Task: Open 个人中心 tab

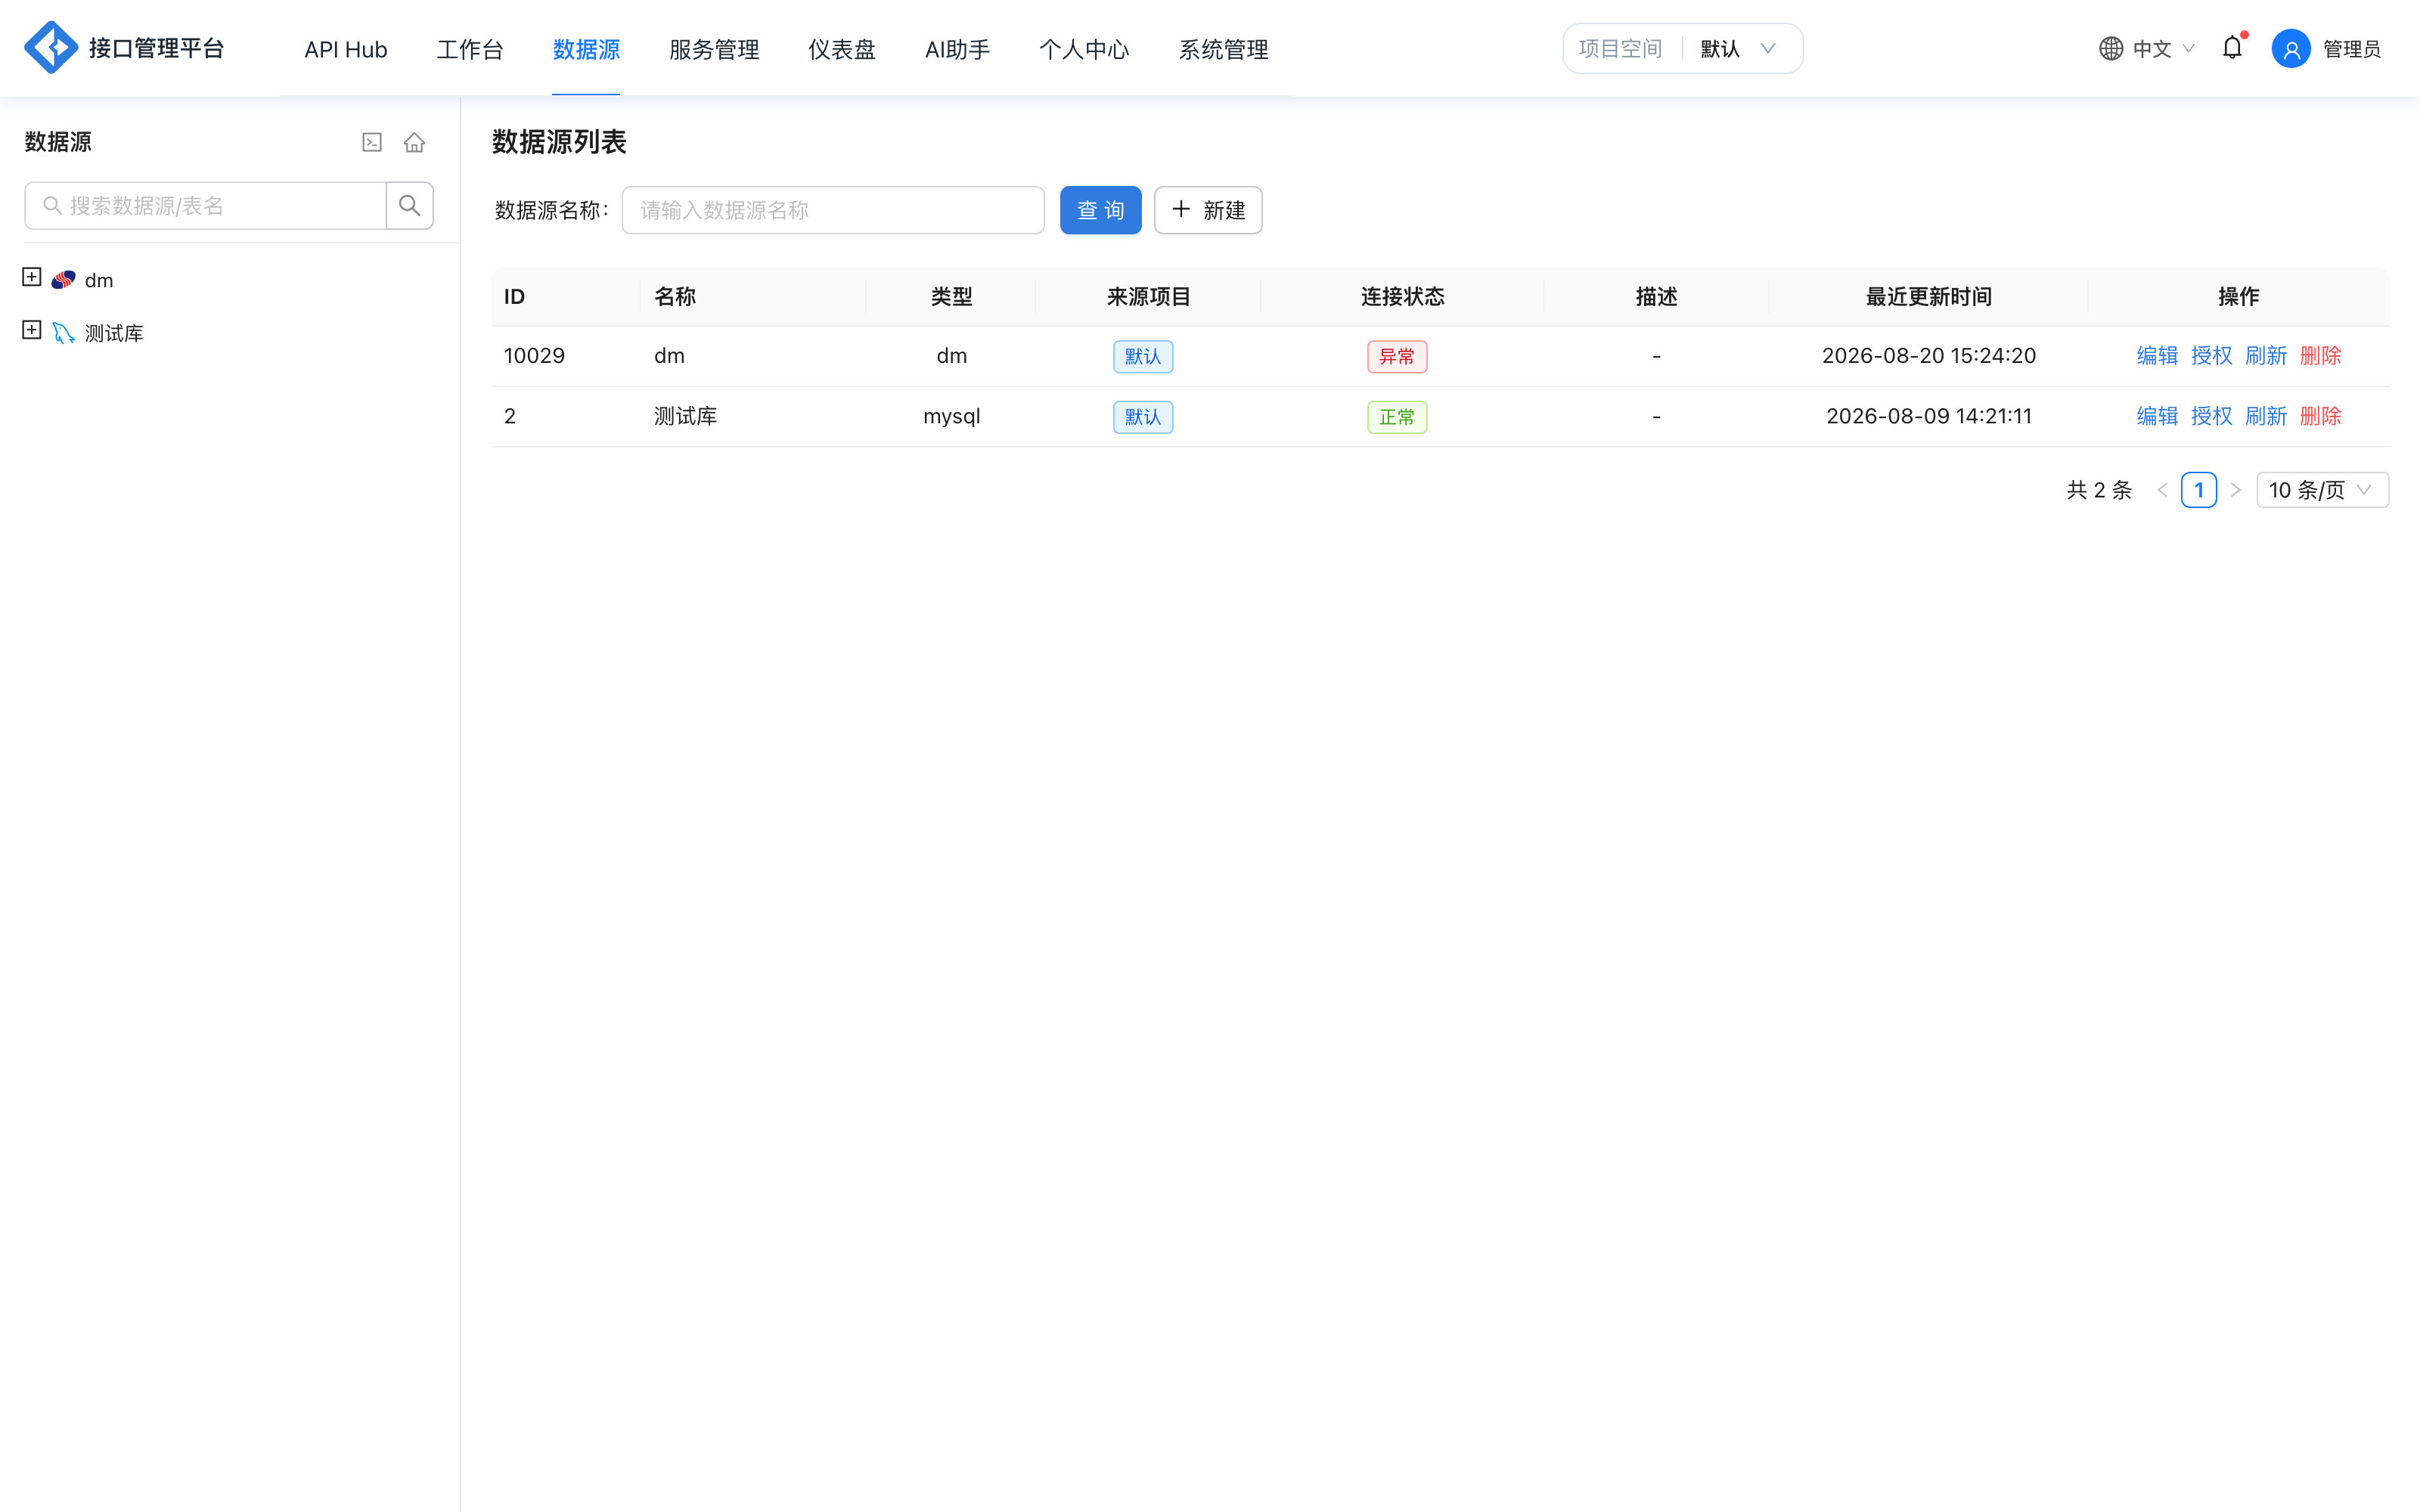Action: coord(1084,49)
